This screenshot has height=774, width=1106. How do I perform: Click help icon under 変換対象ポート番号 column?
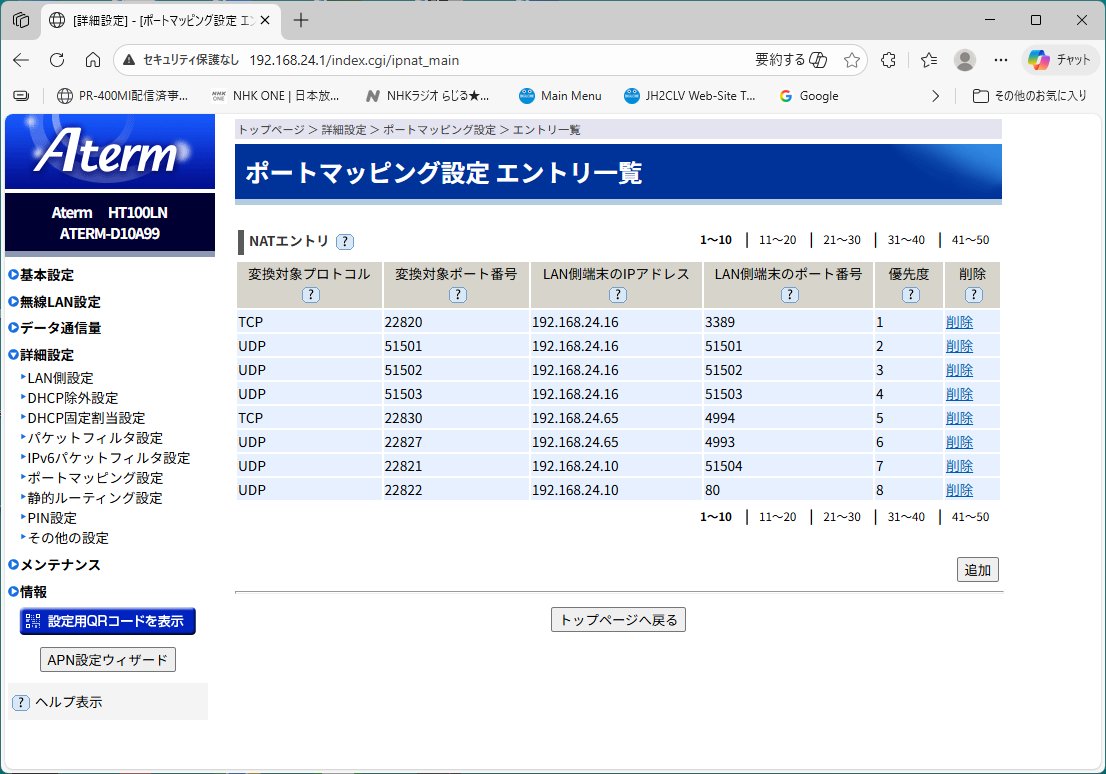click(457, 294)
